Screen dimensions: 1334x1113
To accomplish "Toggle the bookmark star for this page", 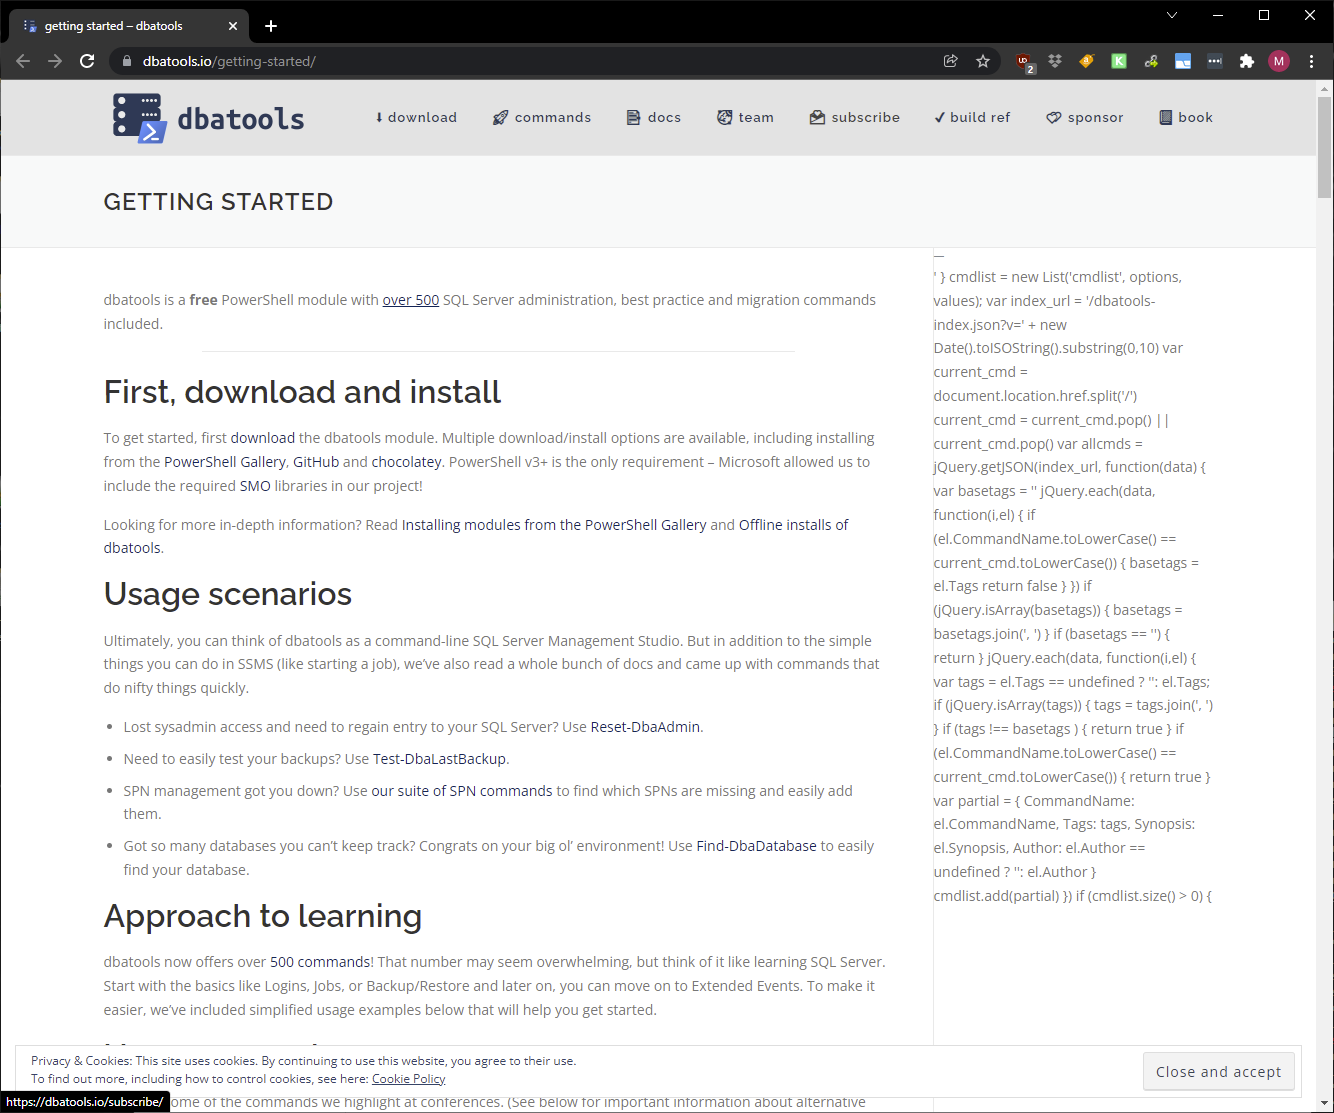I will 983,61.
